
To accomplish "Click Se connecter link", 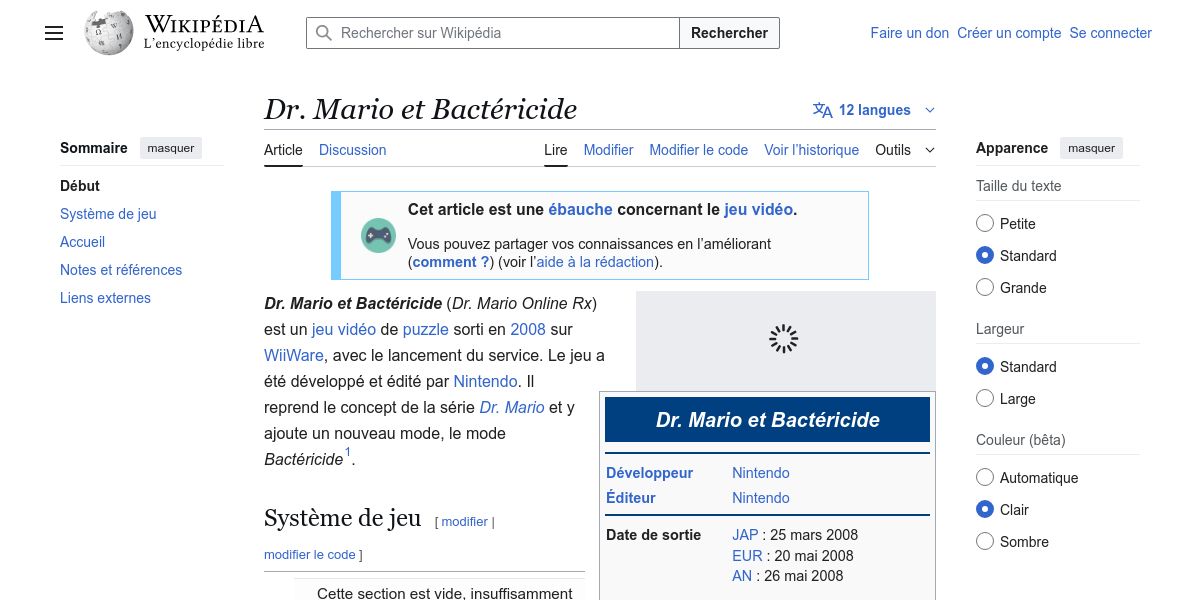I will coord(1110,33).
